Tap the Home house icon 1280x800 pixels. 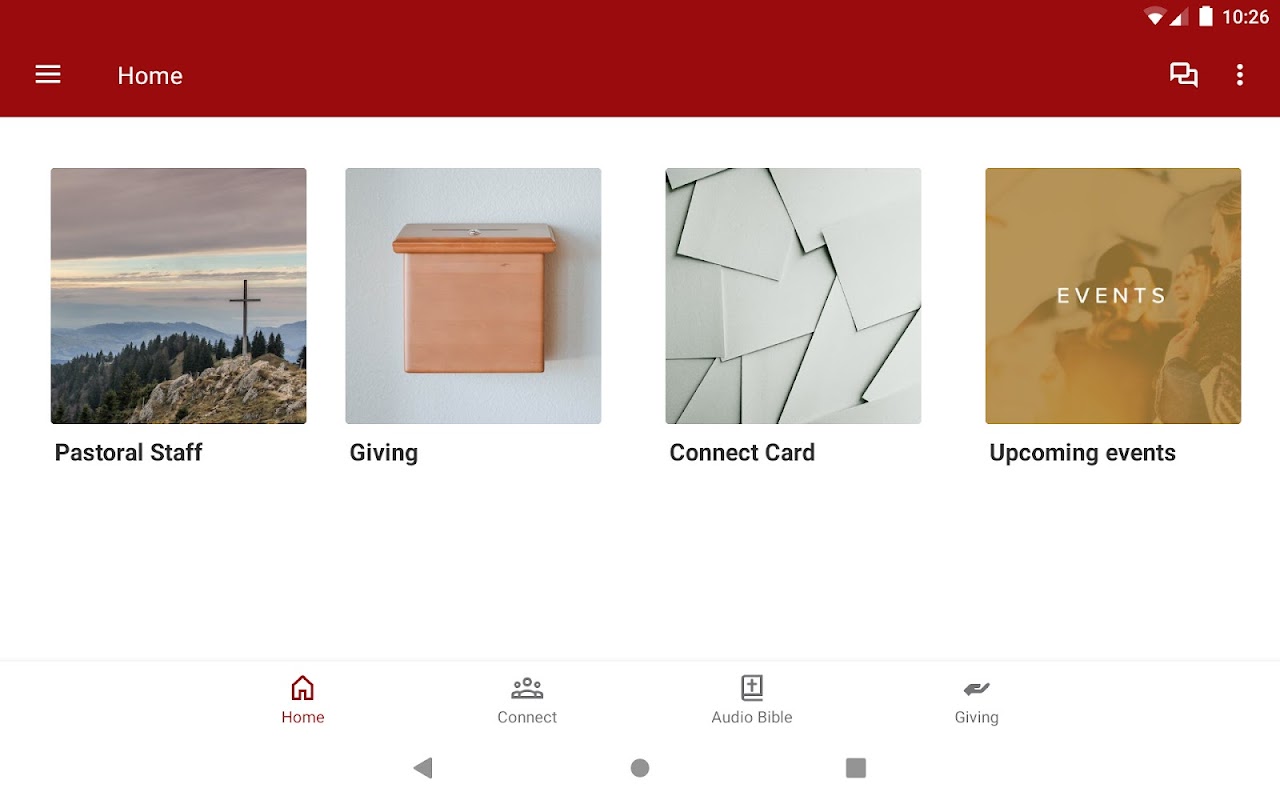[x=302, y=688]
